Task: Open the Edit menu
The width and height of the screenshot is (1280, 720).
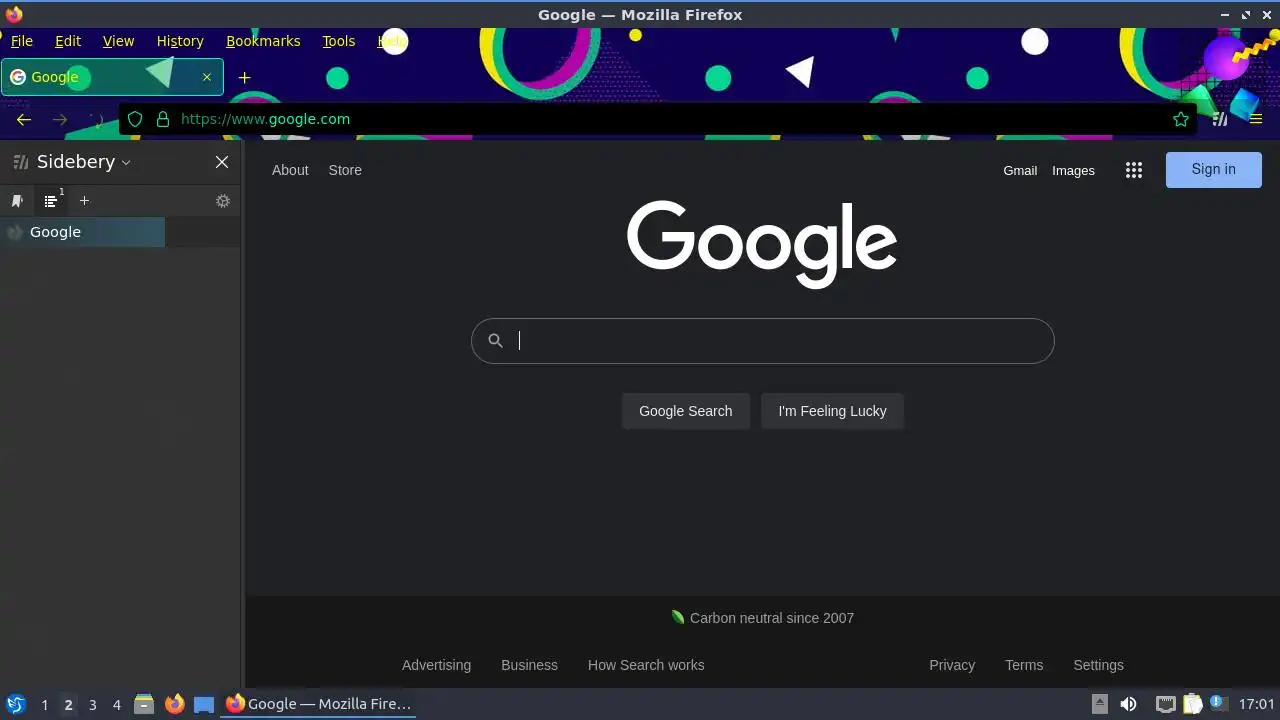Action: click(68, 41)
